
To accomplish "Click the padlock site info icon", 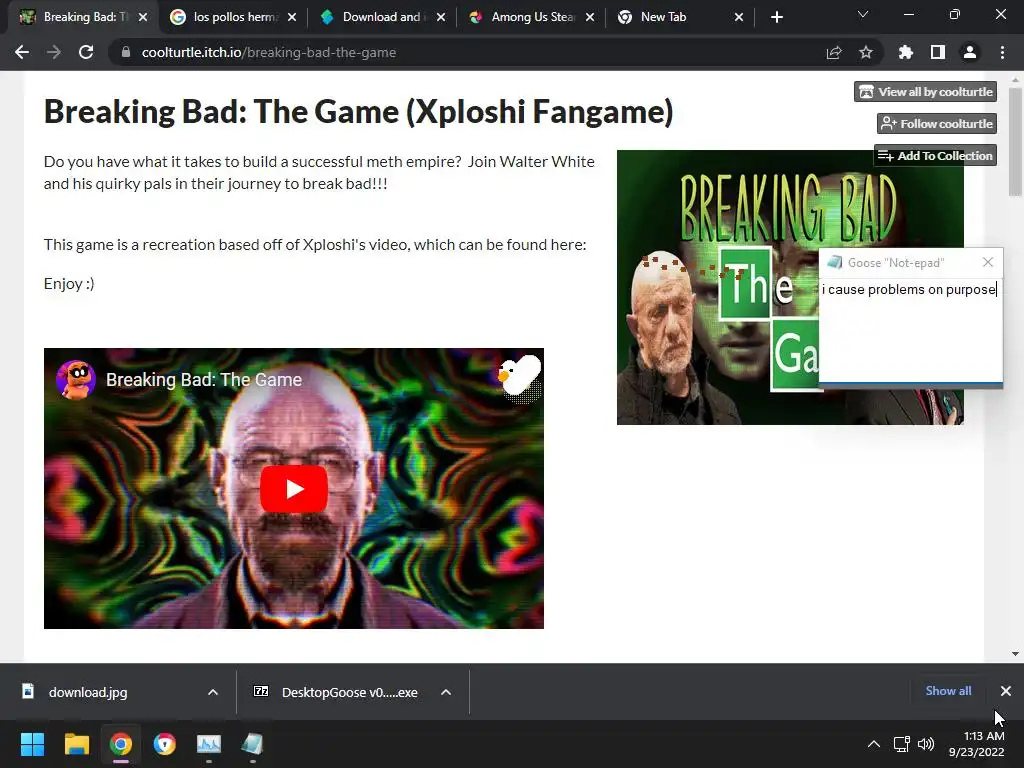I will pos(126,52).
